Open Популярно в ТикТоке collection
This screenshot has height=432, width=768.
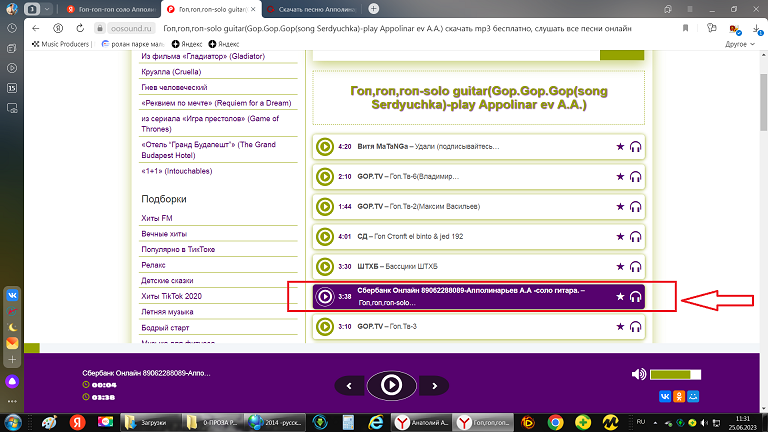click(178, 249)
